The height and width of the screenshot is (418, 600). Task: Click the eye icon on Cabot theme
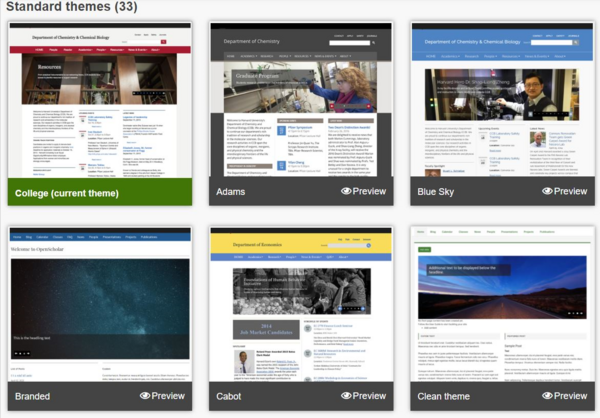coord(347,396)
